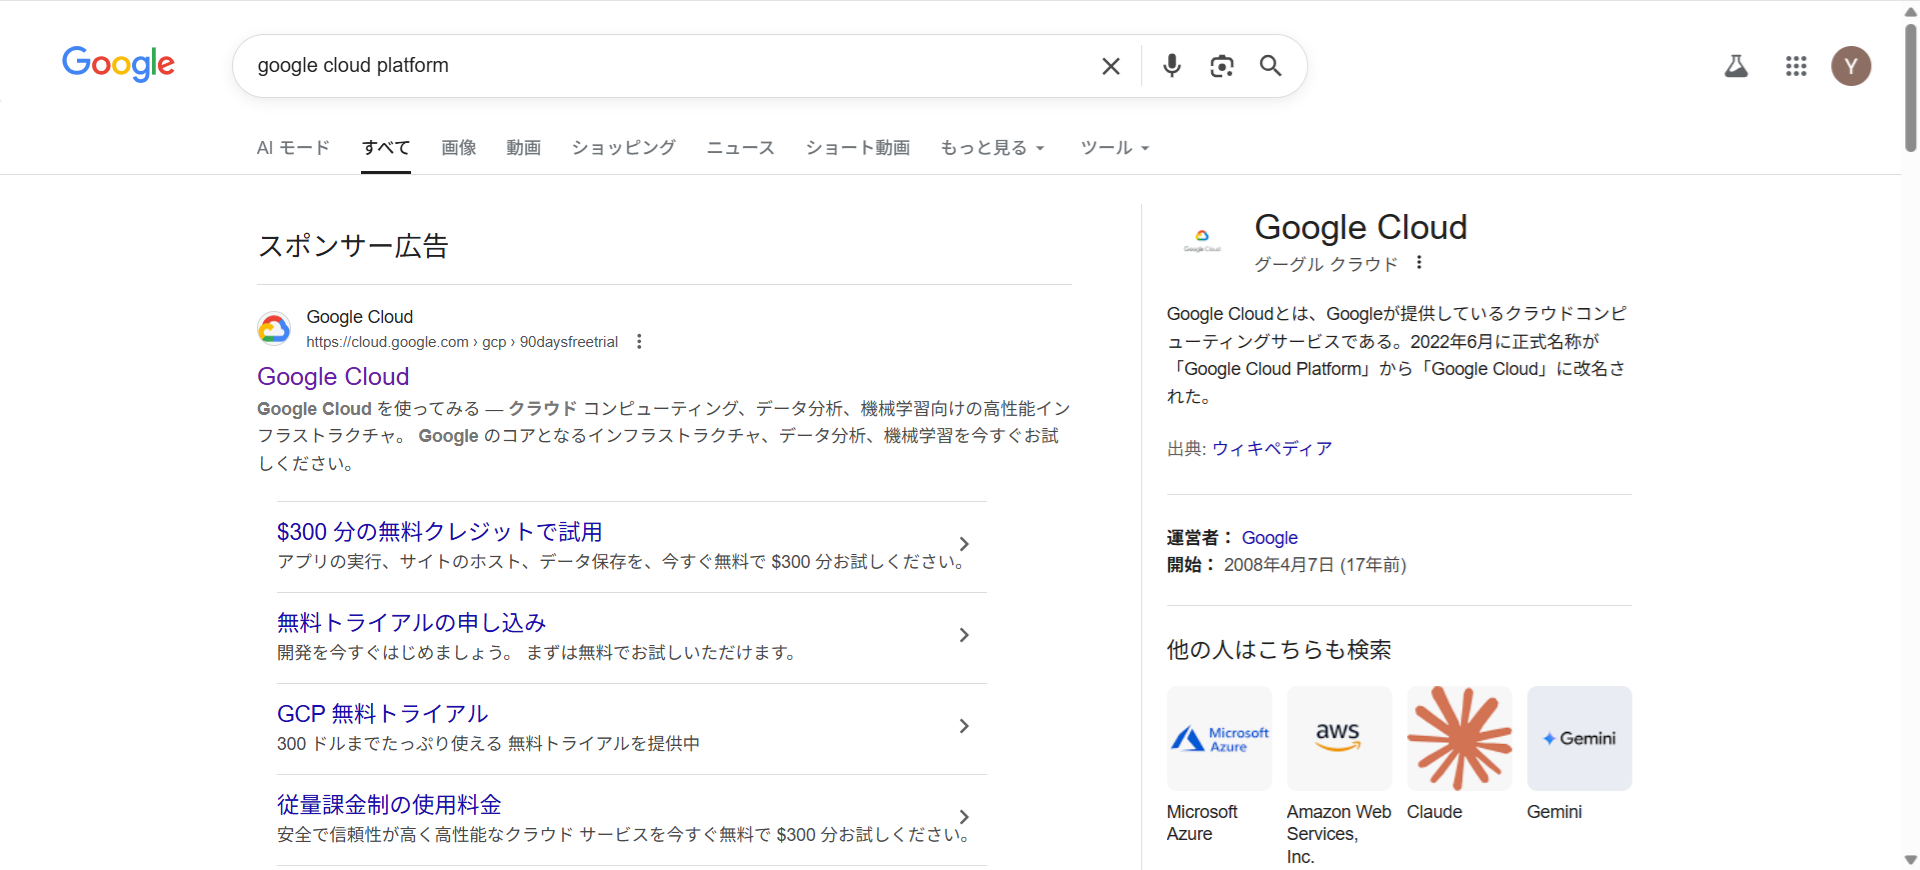Clear the search box with the X icon
The height and width of the screenshot is (870, 1920).
1110,66
